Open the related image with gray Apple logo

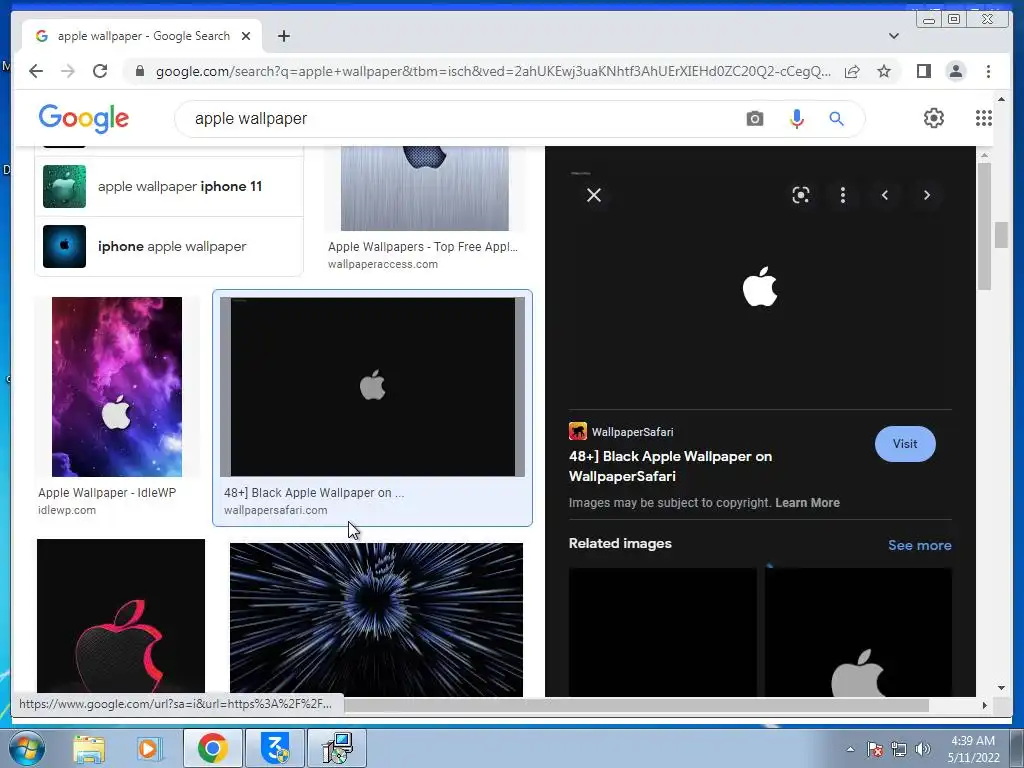click(858, 632)
